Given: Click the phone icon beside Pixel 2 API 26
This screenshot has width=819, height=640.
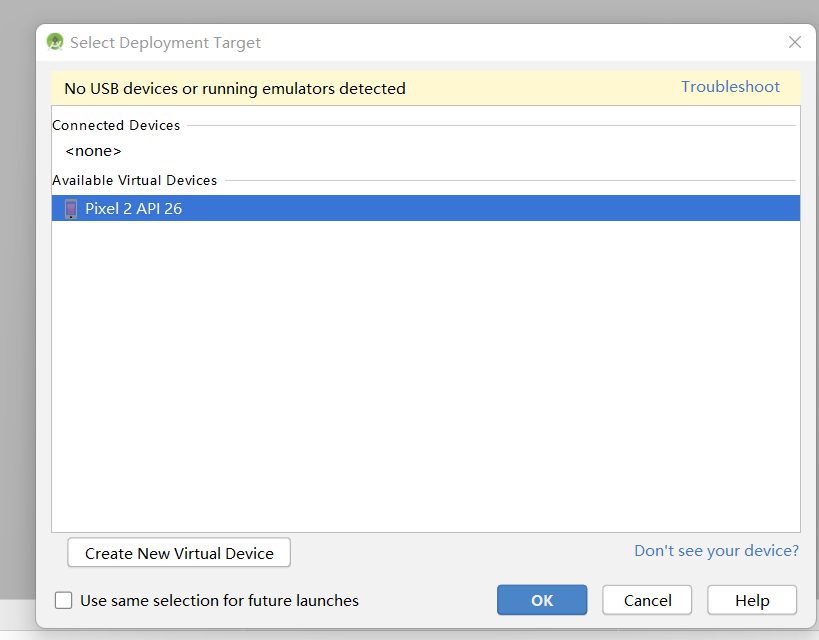Looking at the screenshot, I should [x=71, y=209].
